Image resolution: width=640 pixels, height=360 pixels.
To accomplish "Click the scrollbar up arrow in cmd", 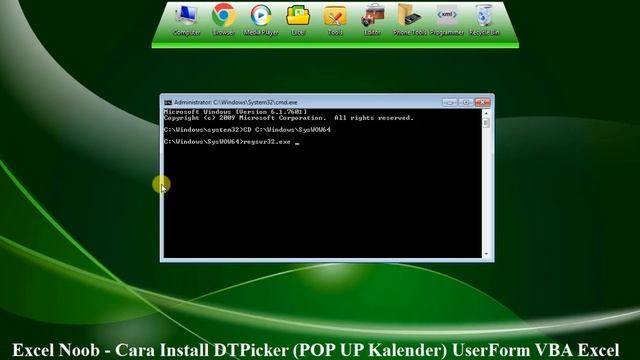I will point(486,113).
